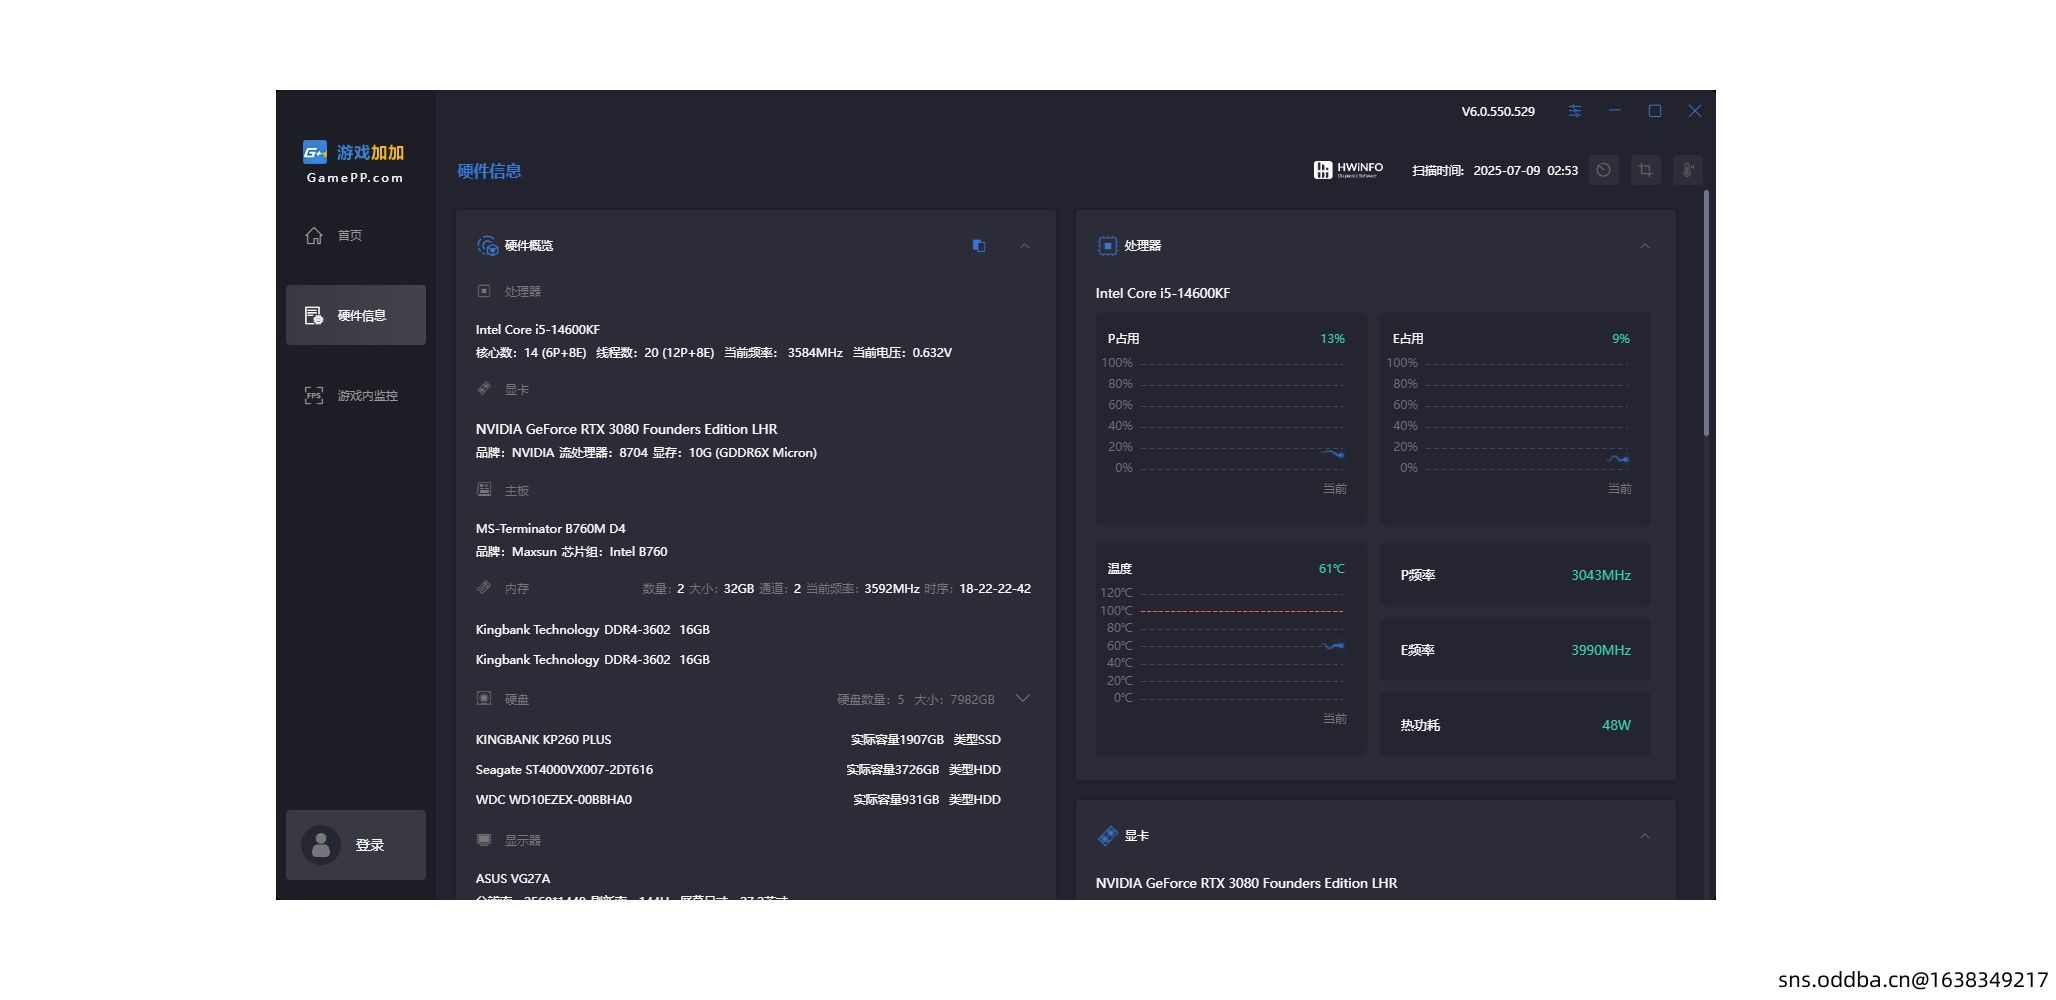Click the version text V6.0.550.529

pyautogui.click(x=1498, y=111)
